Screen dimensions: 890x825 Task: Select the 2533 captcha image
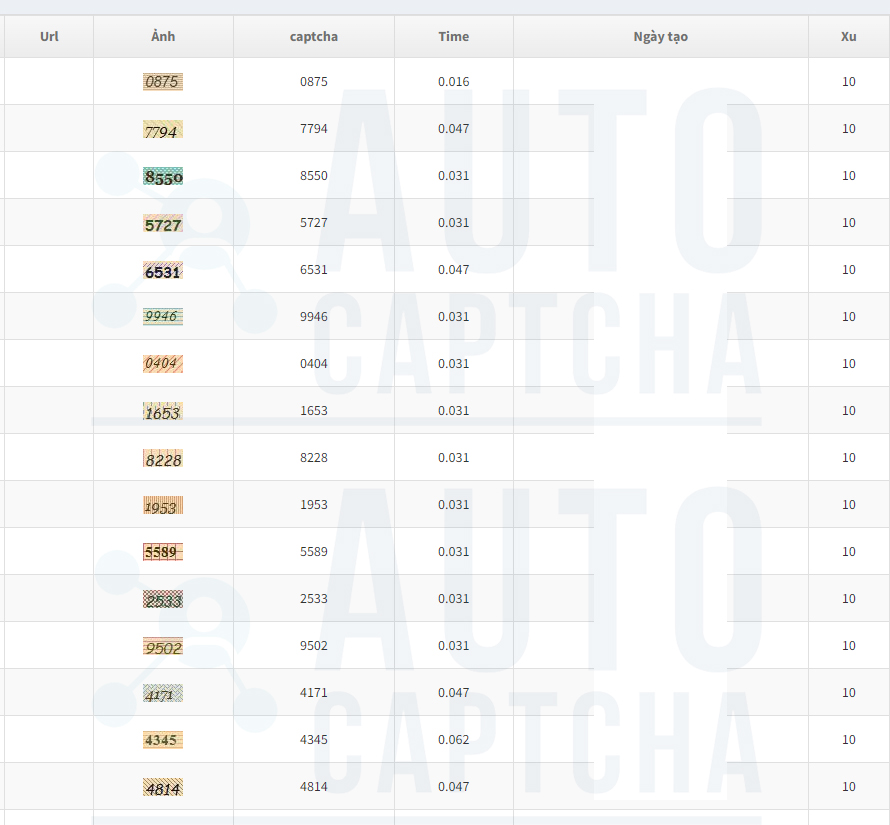163,599
